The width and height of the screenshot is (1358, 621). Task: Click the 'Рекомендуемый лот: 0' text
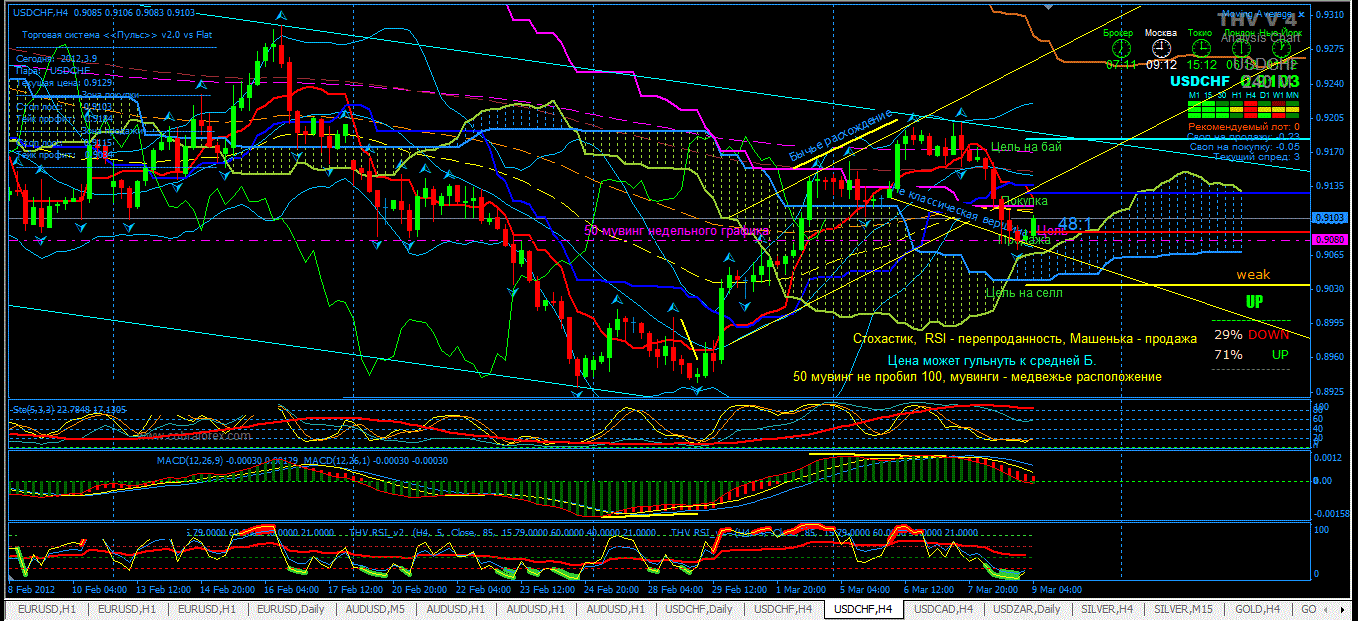[1244, 127]
